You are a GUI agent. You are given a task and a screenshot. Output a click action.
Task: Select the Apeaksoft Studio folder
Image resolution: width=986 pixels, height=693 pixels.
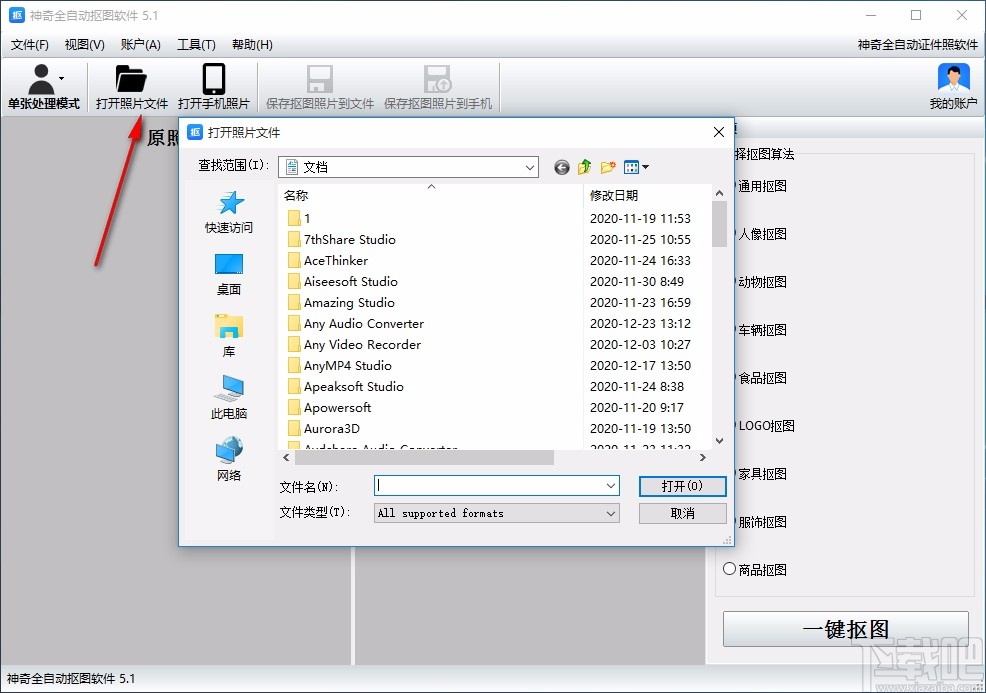(346, 387)
